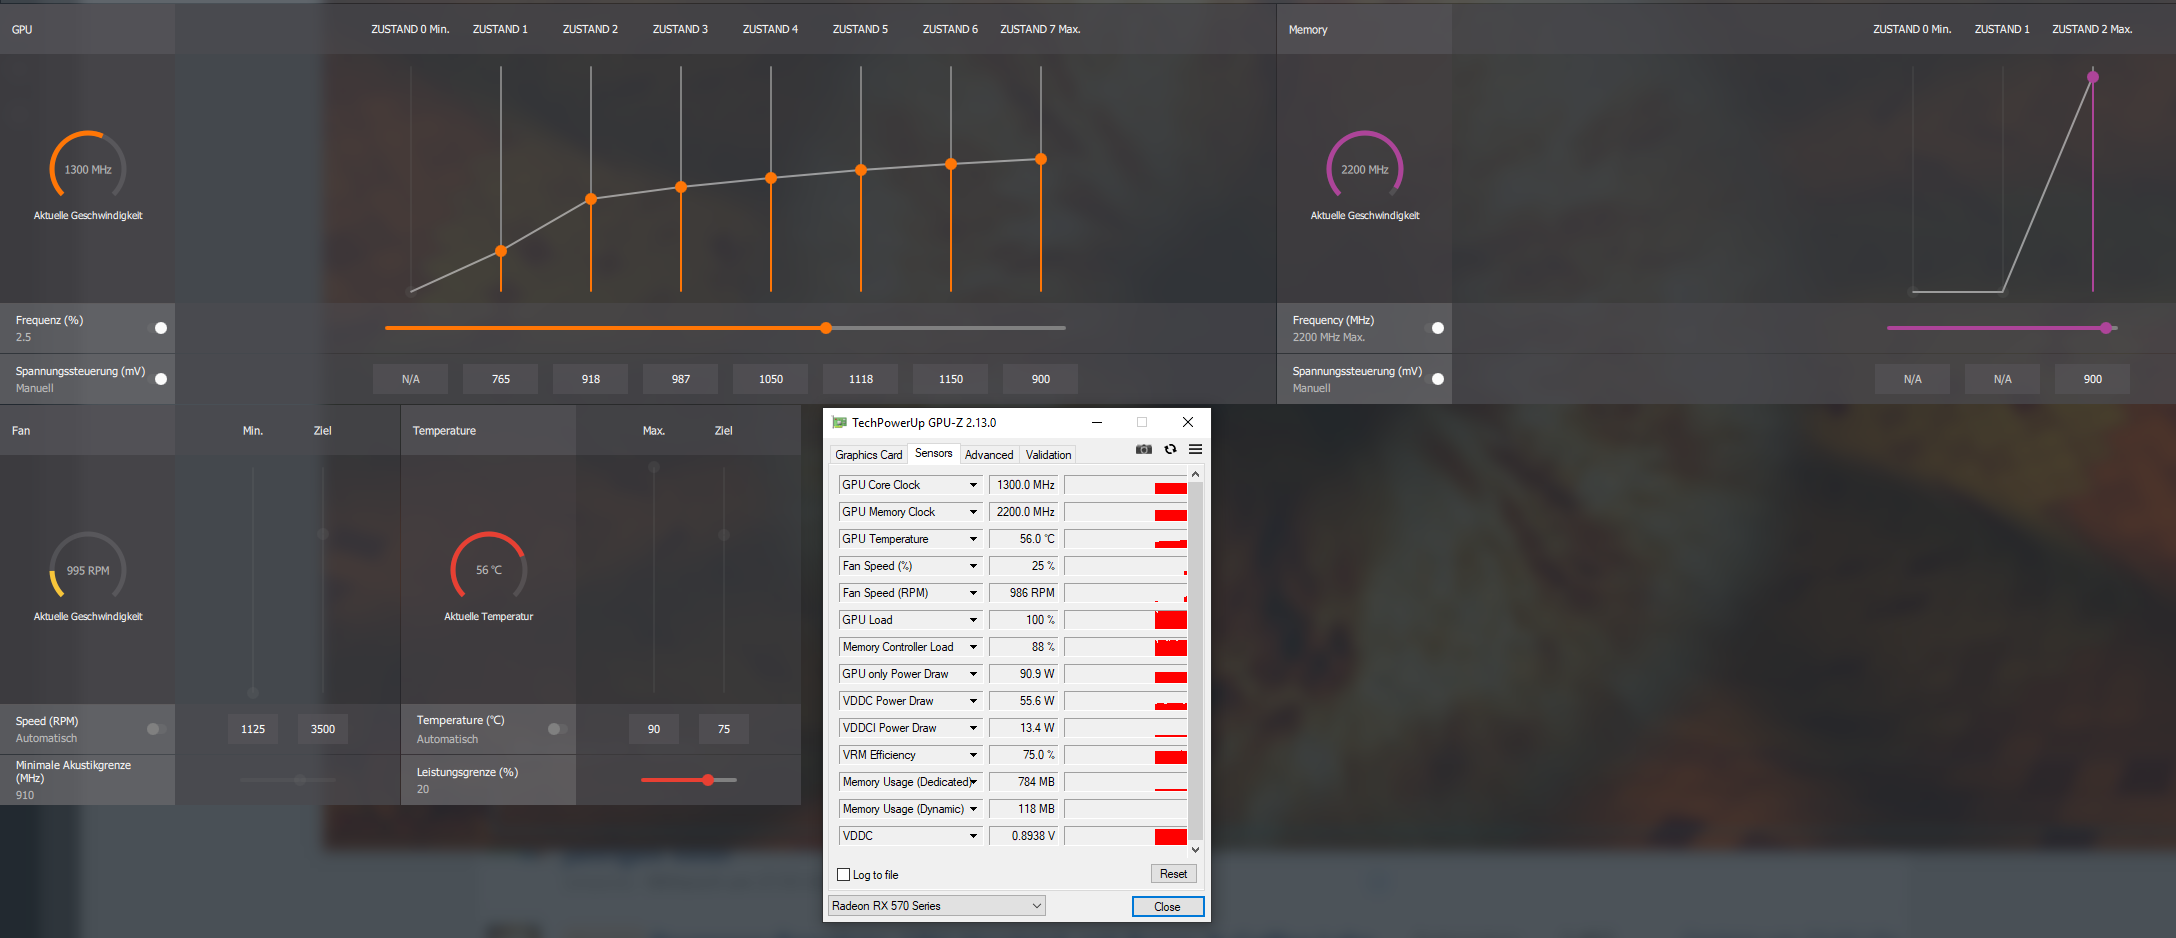Open the Fan Speed (RPM) sensor dropdown
Viewport: 2176px width, 938px height.
(x=973, y=593)
